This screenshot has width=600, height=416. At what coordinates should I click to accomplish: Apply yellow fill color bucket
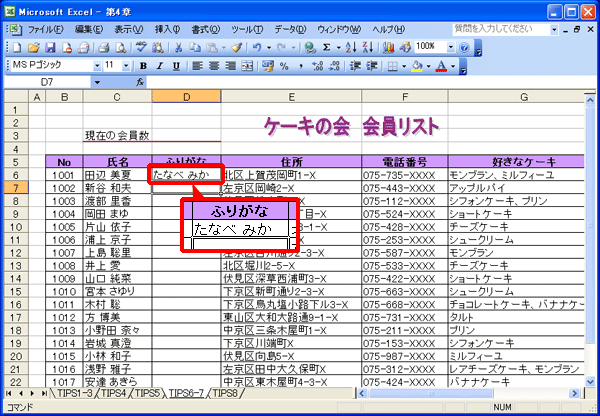coord(417,66)
